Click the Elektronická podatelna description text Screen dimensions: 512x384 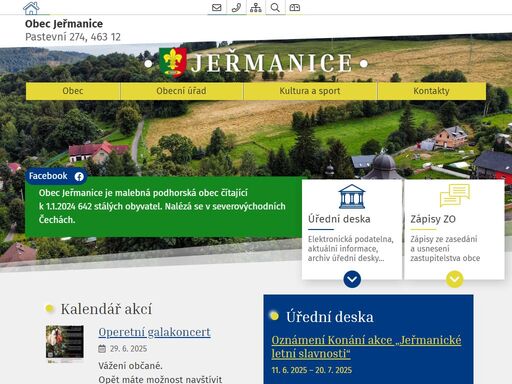(x=351, y=249)
